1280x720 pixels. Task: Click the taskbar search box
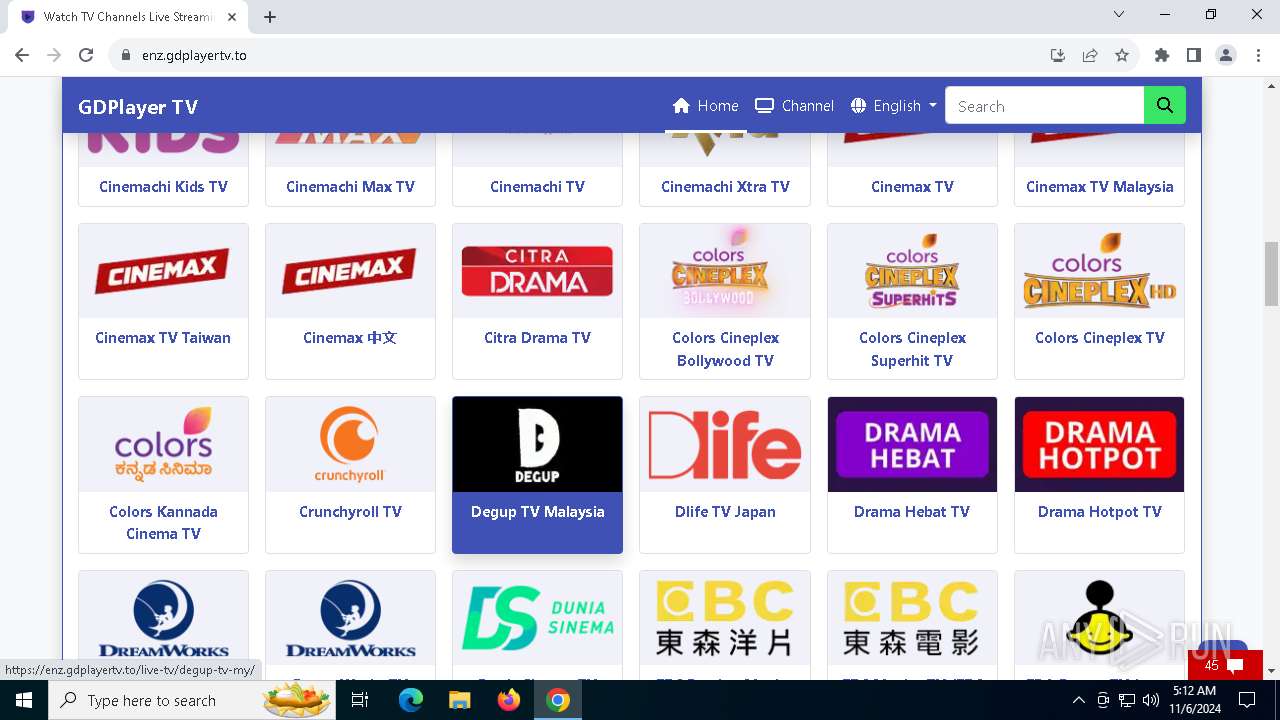click(190, 700)
